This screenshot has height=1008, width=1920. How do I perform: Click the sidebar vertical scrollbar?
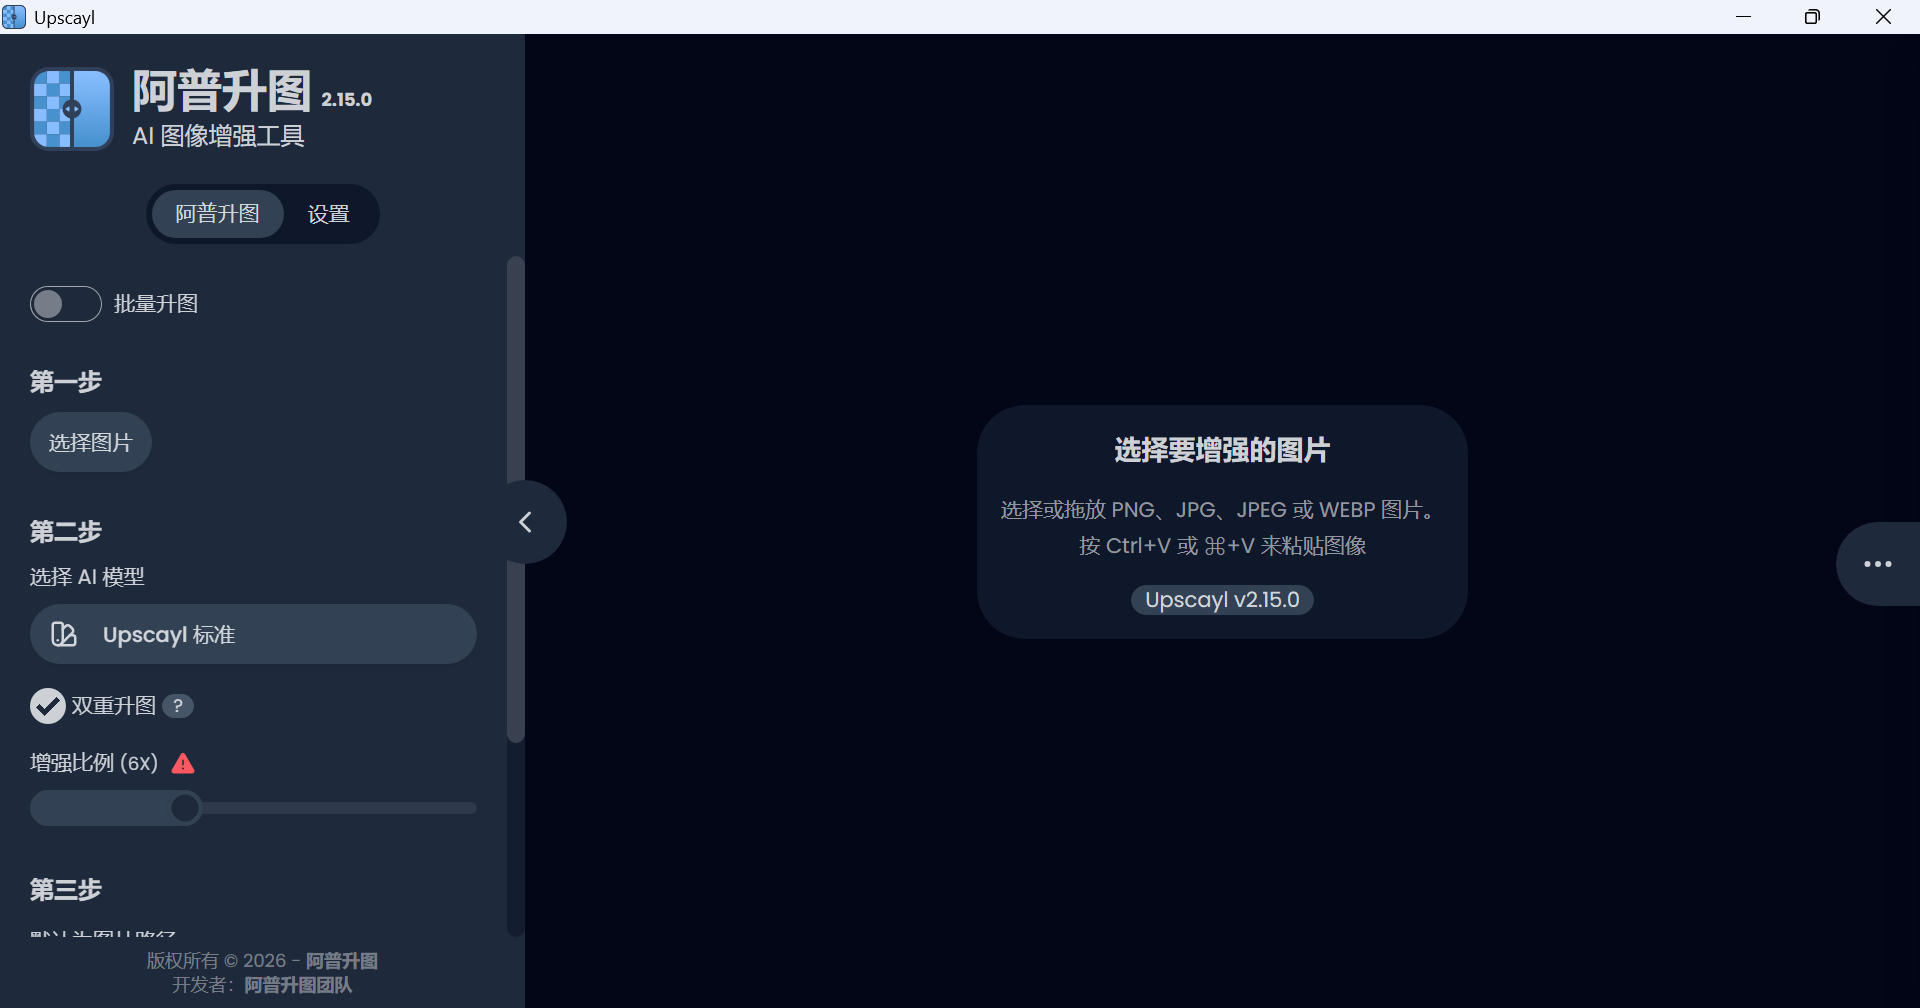516,499
